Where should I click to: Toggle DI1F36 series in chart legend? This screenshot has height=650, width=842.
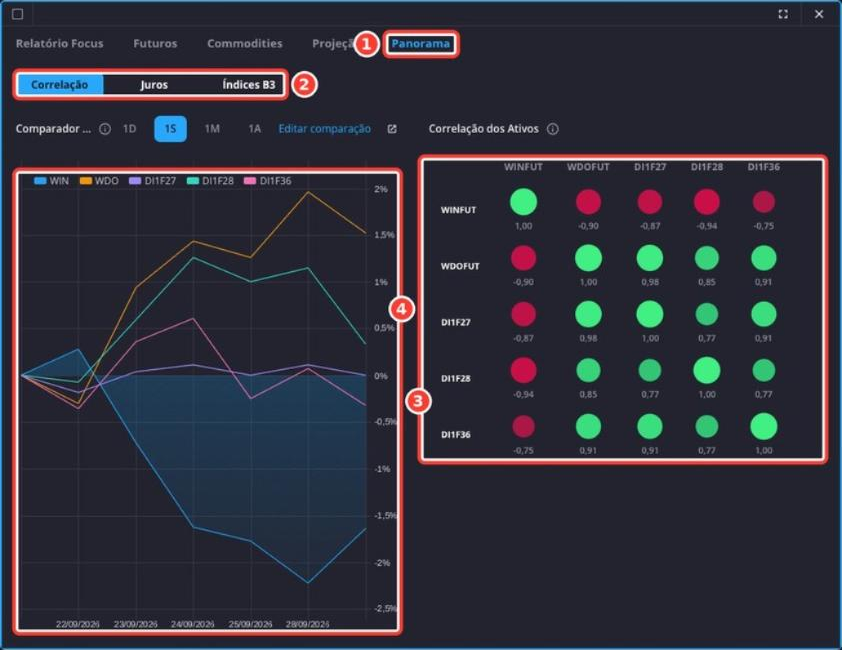tap(268, 181)
